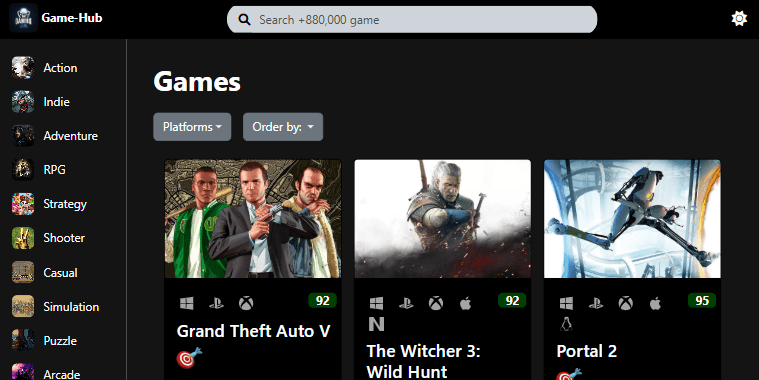Select the Action genre label
The image size is (759, 380).
click(x=60, y=68)
